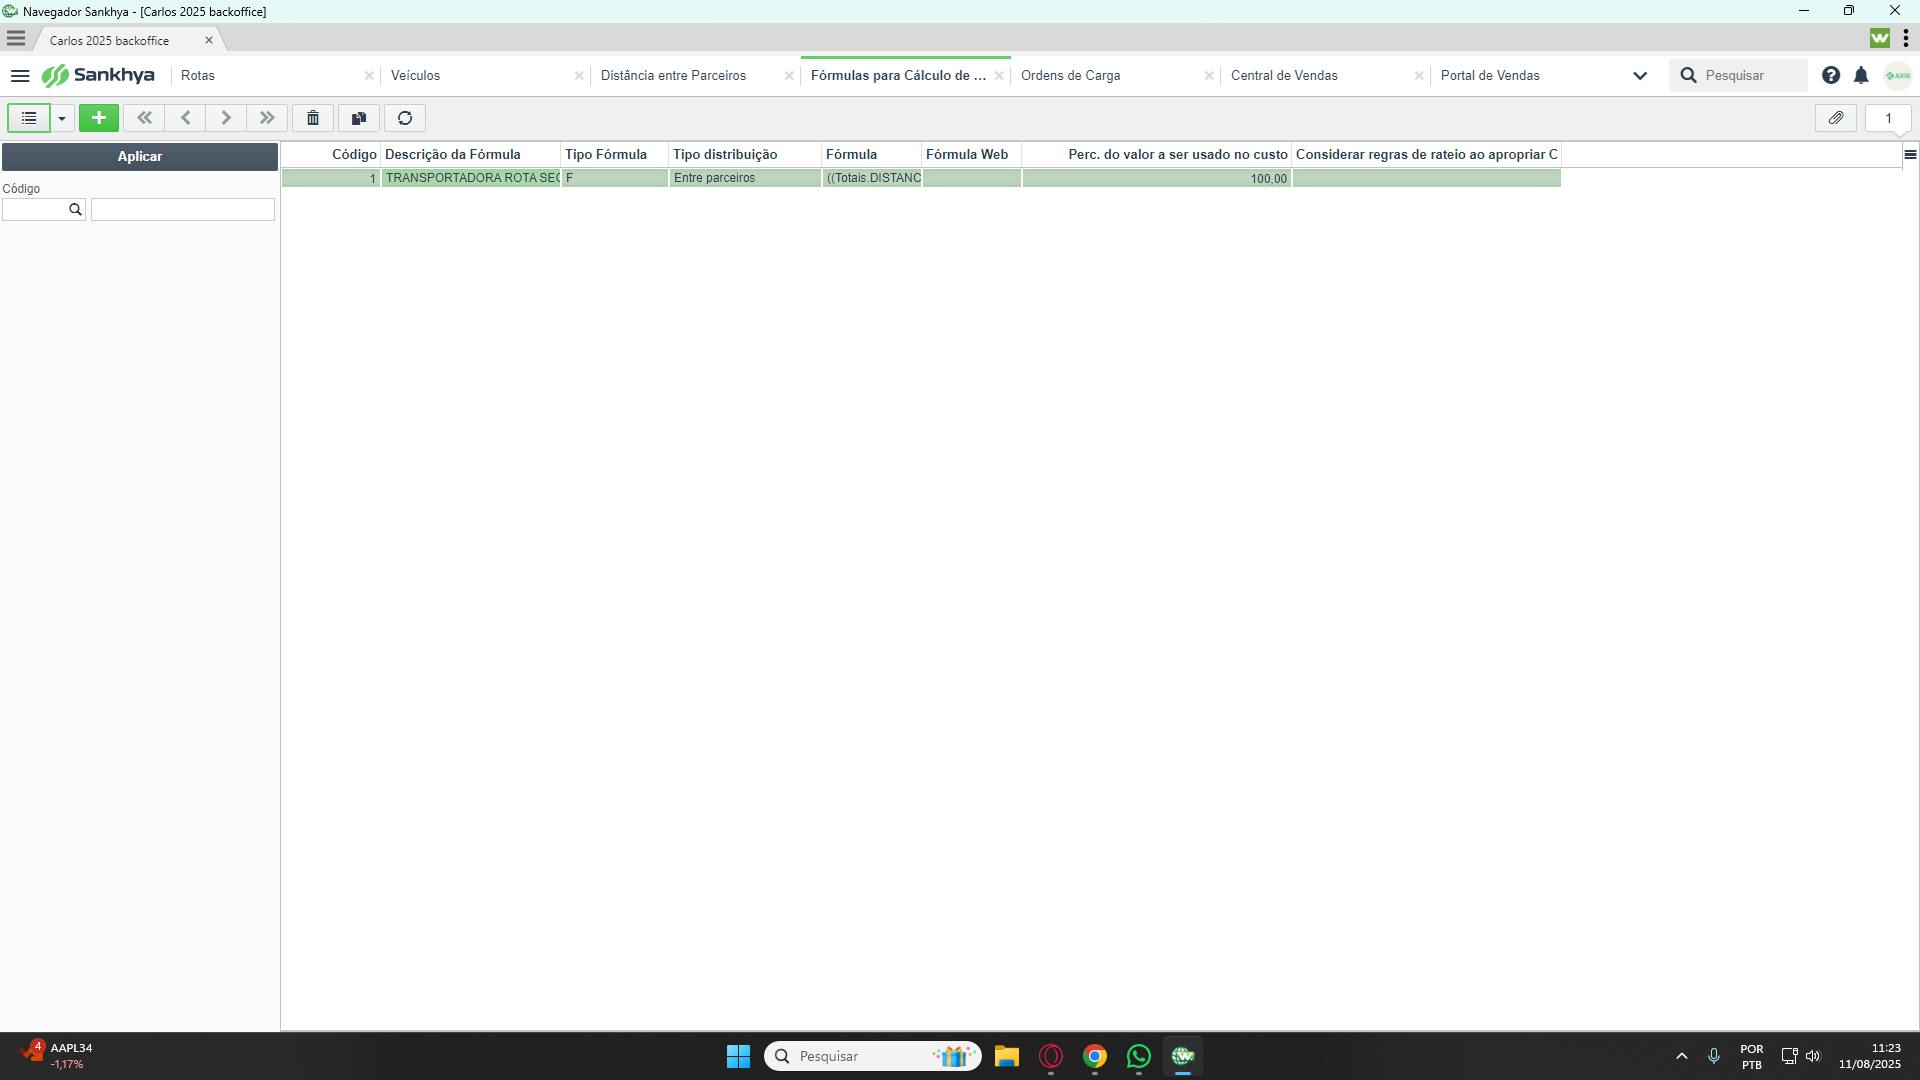Add a new formula with the green plus button
Screen dimensions: 1920x1080
[x=98, y=118]
